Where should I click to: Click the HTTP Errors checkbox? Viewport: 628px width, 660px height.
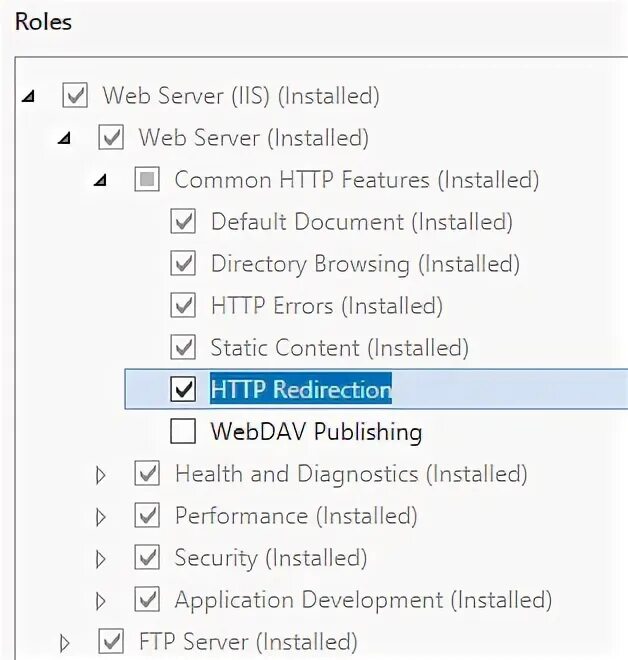(x=183, y=305)
